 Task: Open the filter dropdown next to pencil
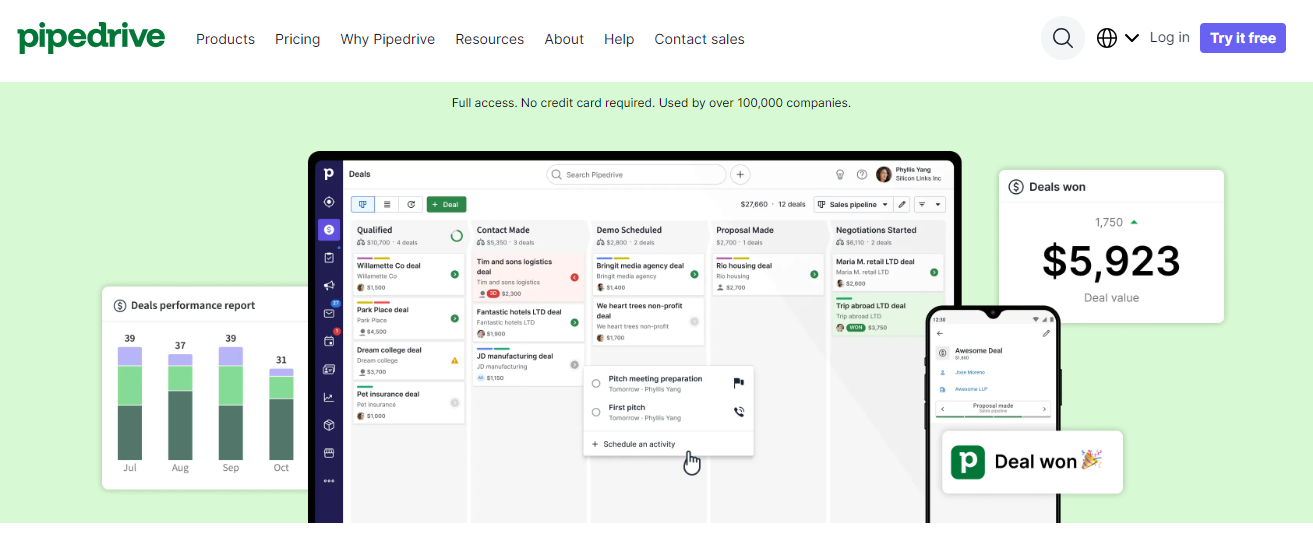point(930,204)
